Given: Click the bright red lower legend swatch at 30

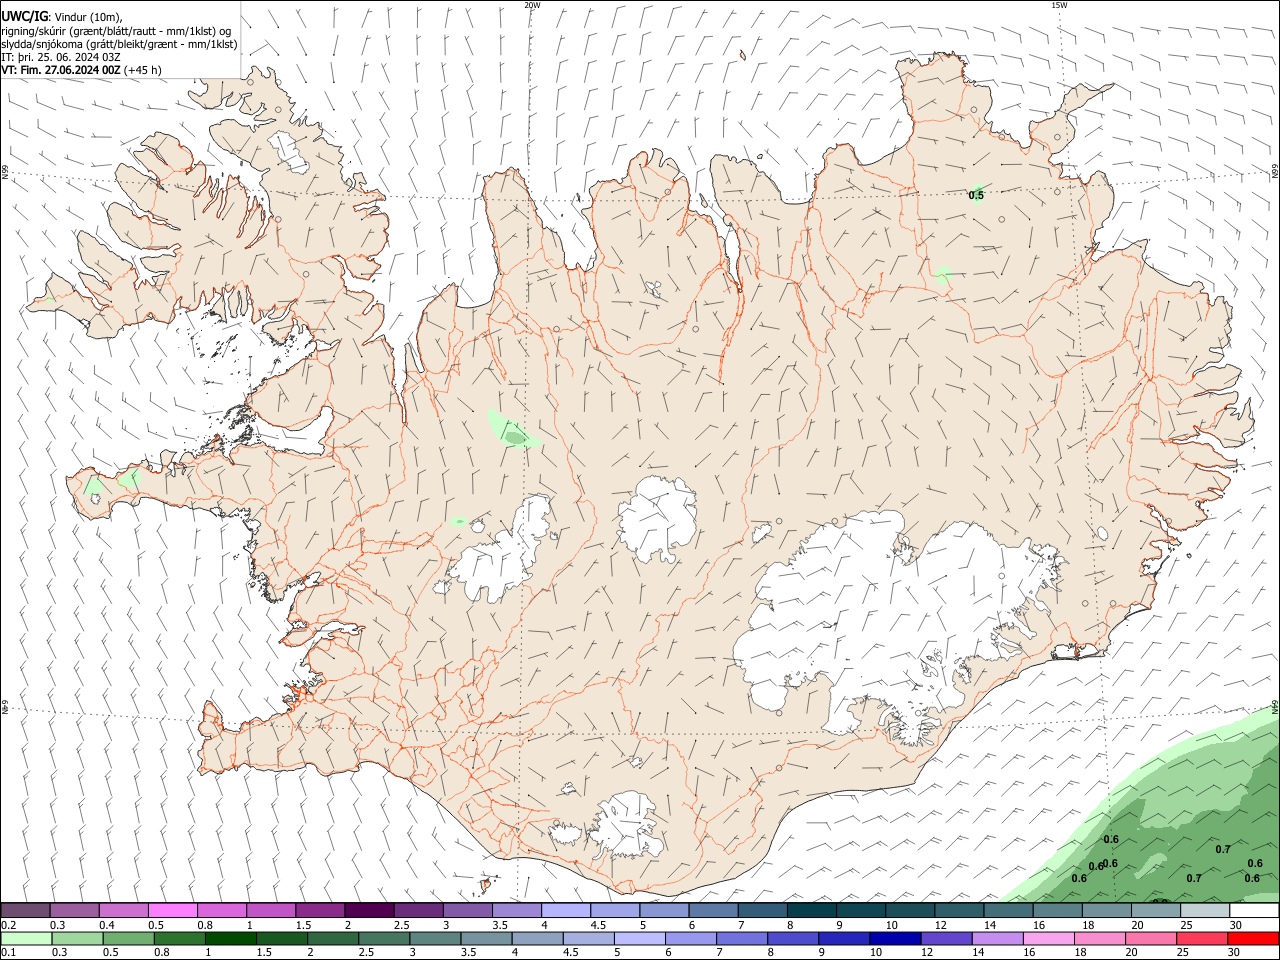Looking at the screenshot, I should click(1252, 938).
